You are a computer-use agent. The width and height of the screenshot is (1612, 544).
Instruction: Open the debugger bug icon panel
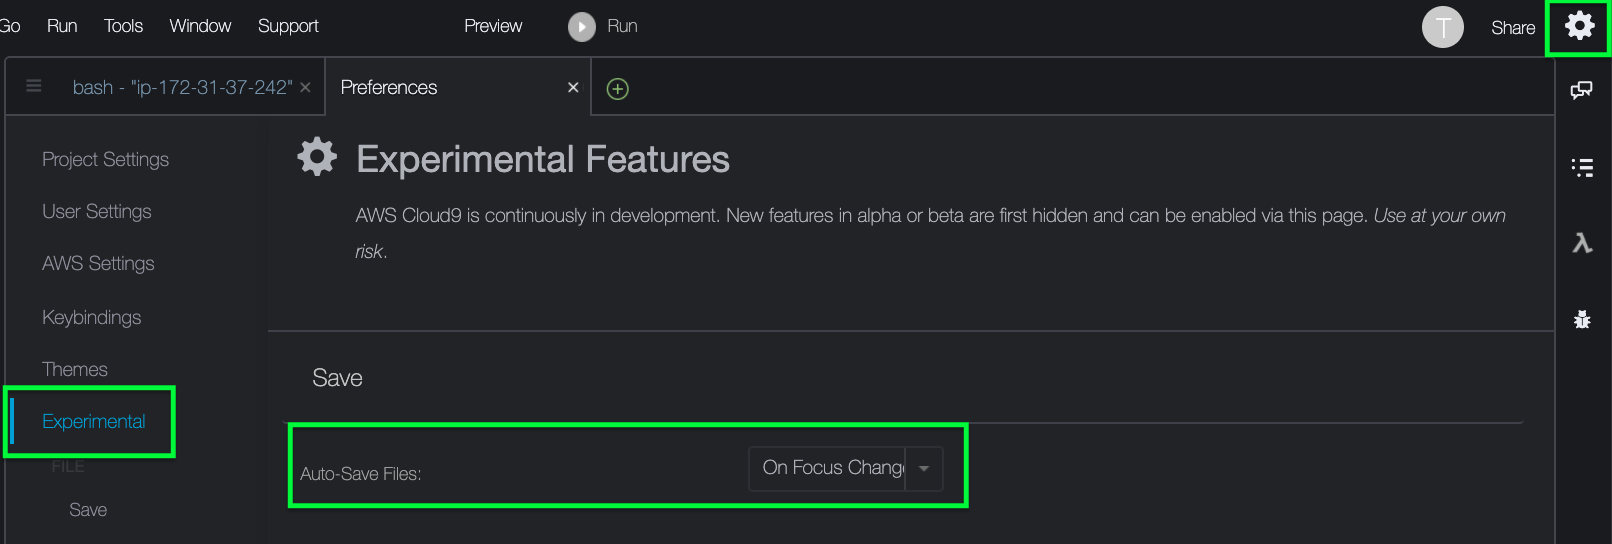[1582, 320]
